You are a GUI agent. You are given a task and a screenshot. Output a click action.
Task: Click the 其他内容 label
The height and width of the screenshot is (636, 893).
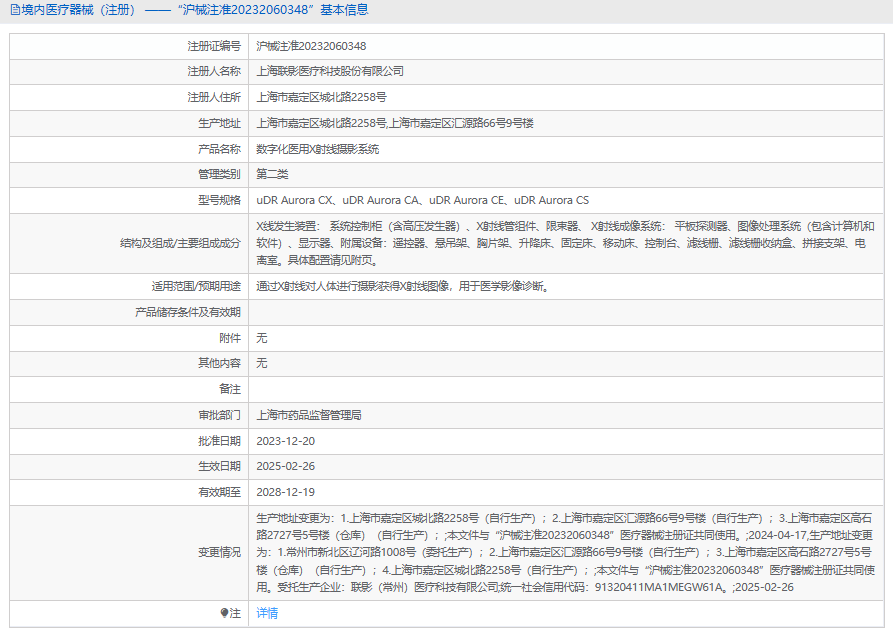pyautogui.click(x=219, y=363)
